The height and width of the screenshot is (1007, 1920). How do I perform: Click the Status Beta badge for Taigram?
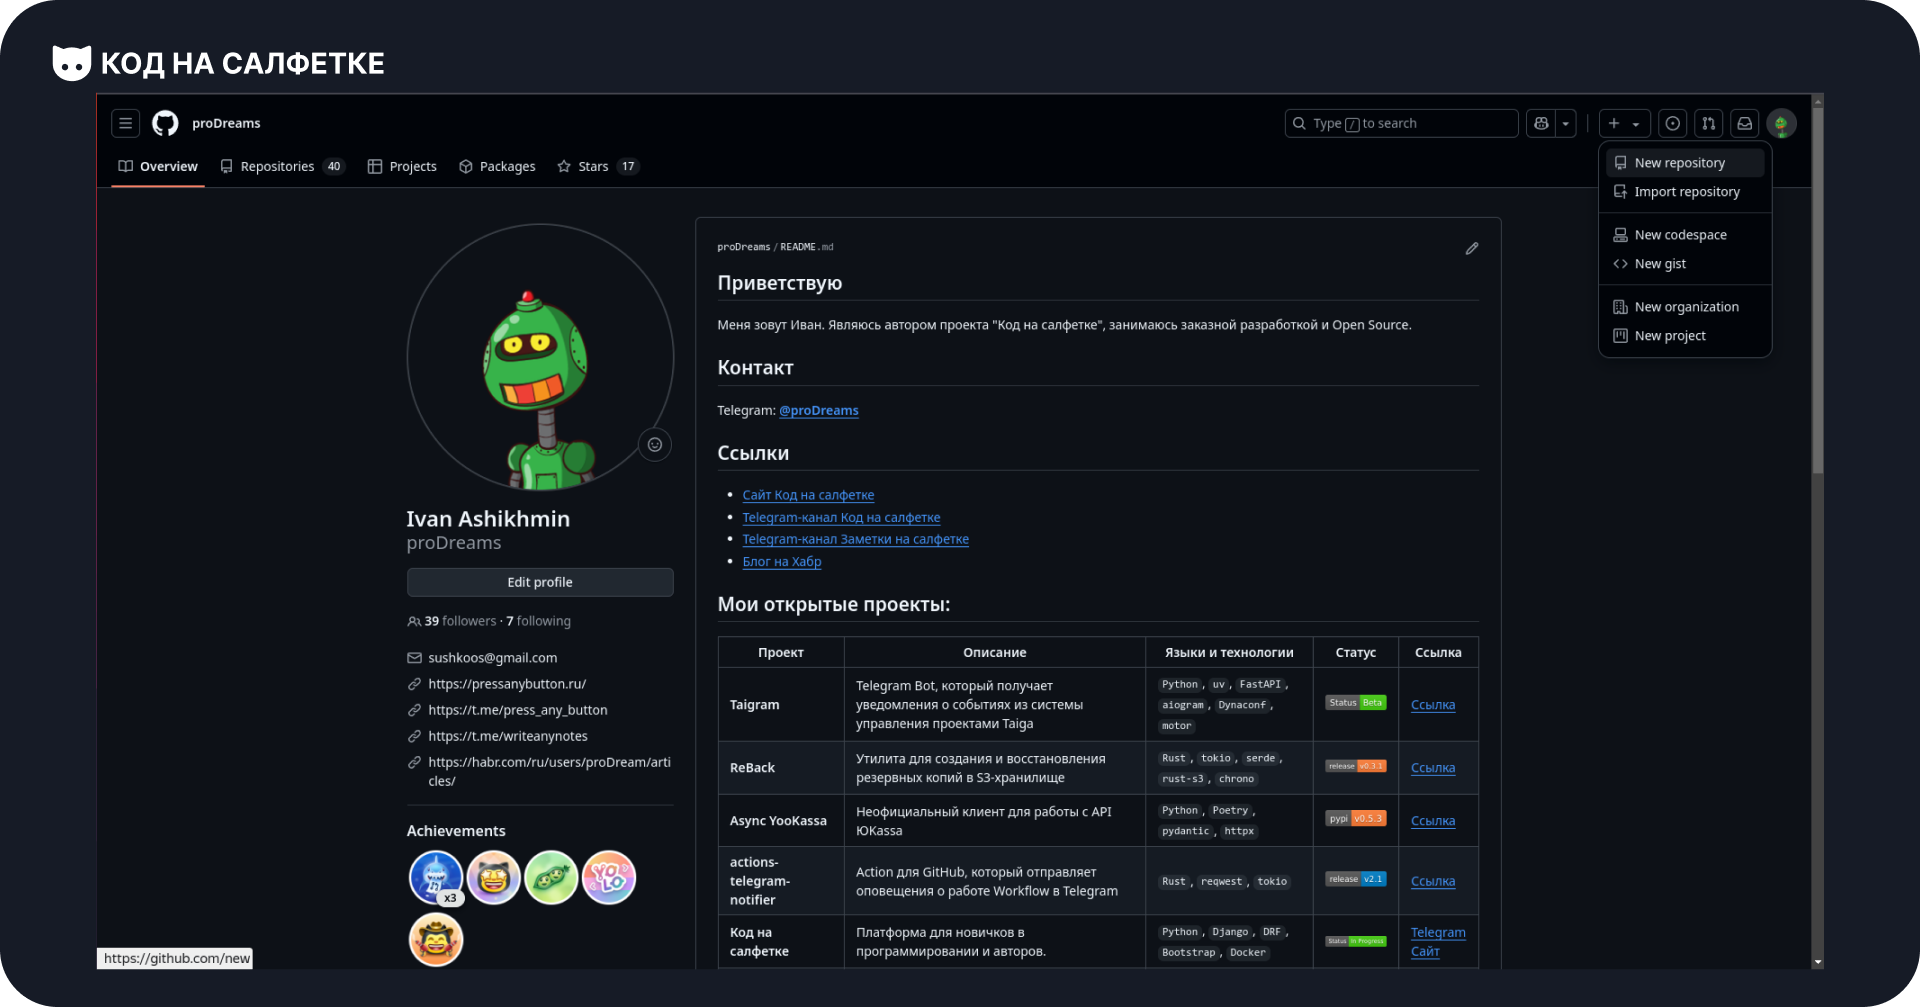1356,702
